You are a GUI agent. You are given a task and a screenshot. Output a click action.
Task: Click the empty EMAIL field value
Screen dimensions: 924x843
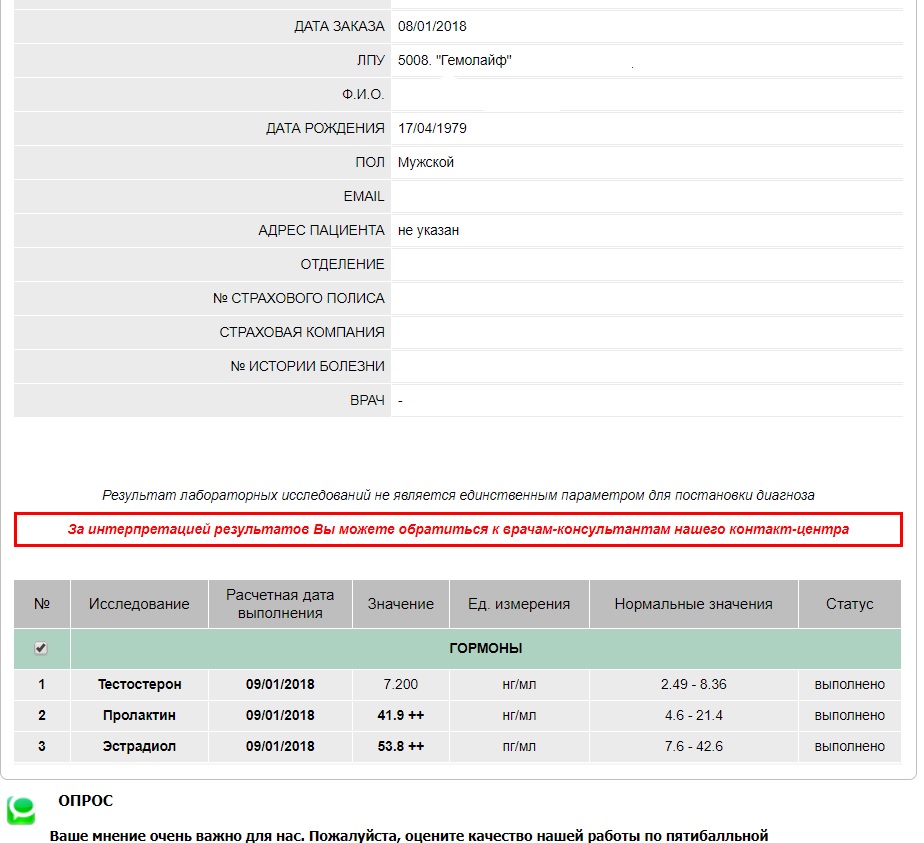tap(646, 197)
